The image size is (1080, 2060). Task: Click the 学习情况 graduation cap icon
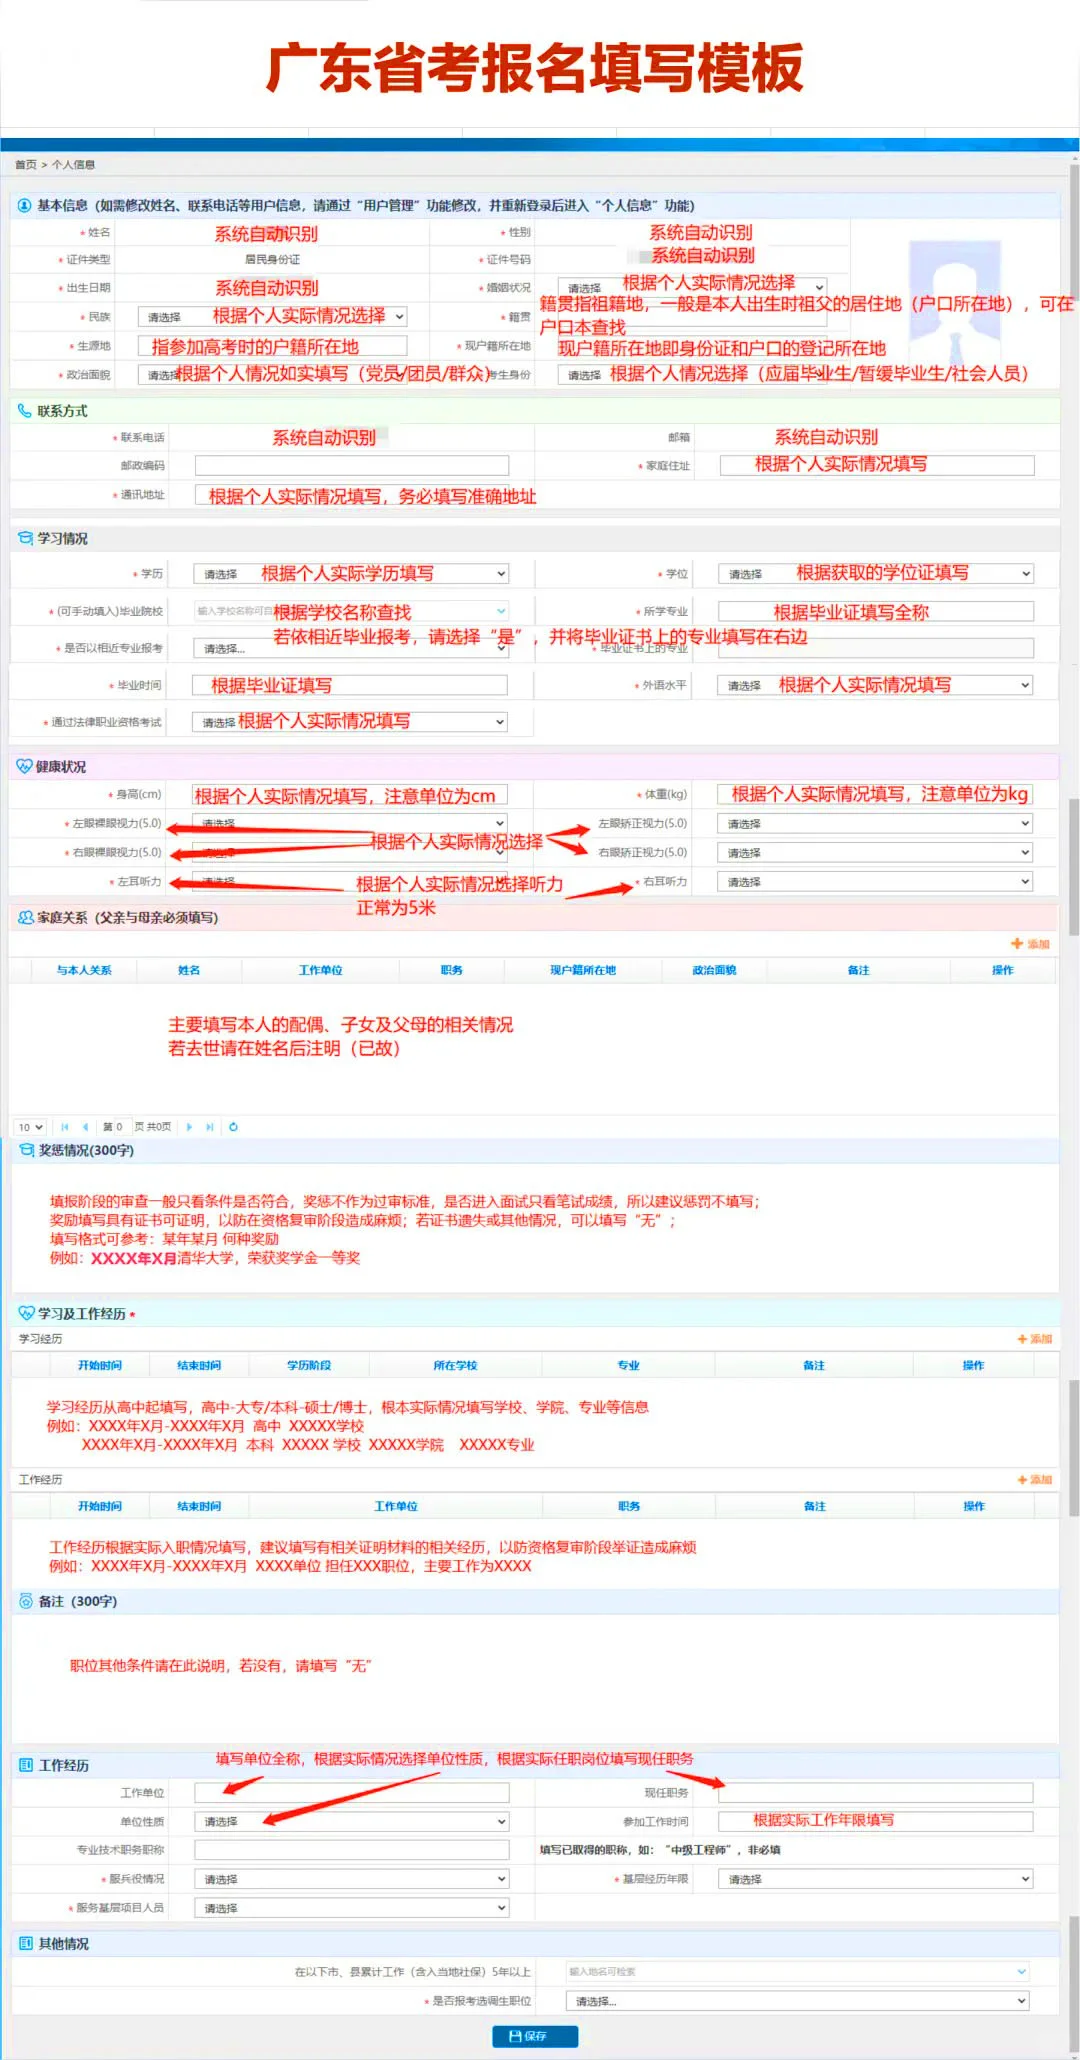(25, 538)
